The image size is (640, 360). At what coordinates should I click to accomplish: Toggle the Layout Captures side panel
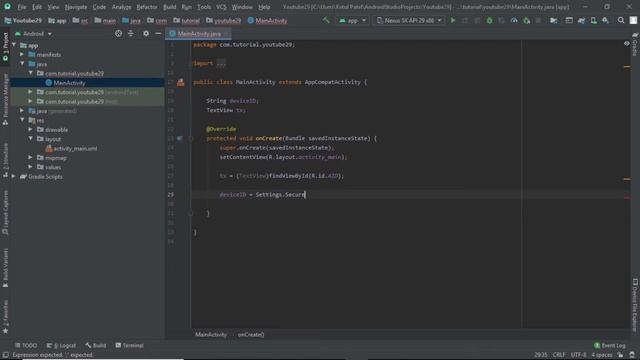5,212
